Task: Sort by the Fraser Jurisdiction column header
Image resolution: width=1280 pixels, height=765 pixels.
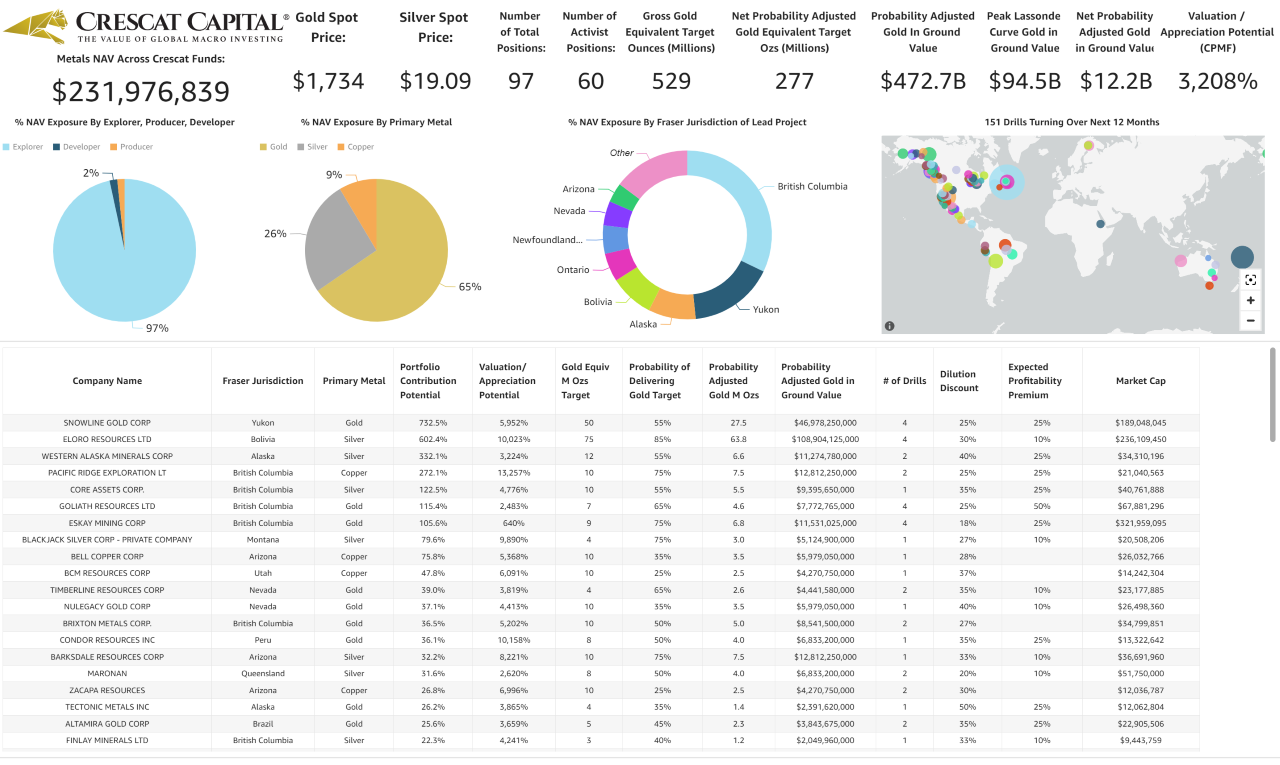Action: pyautogui.click(x=263, y=381)
